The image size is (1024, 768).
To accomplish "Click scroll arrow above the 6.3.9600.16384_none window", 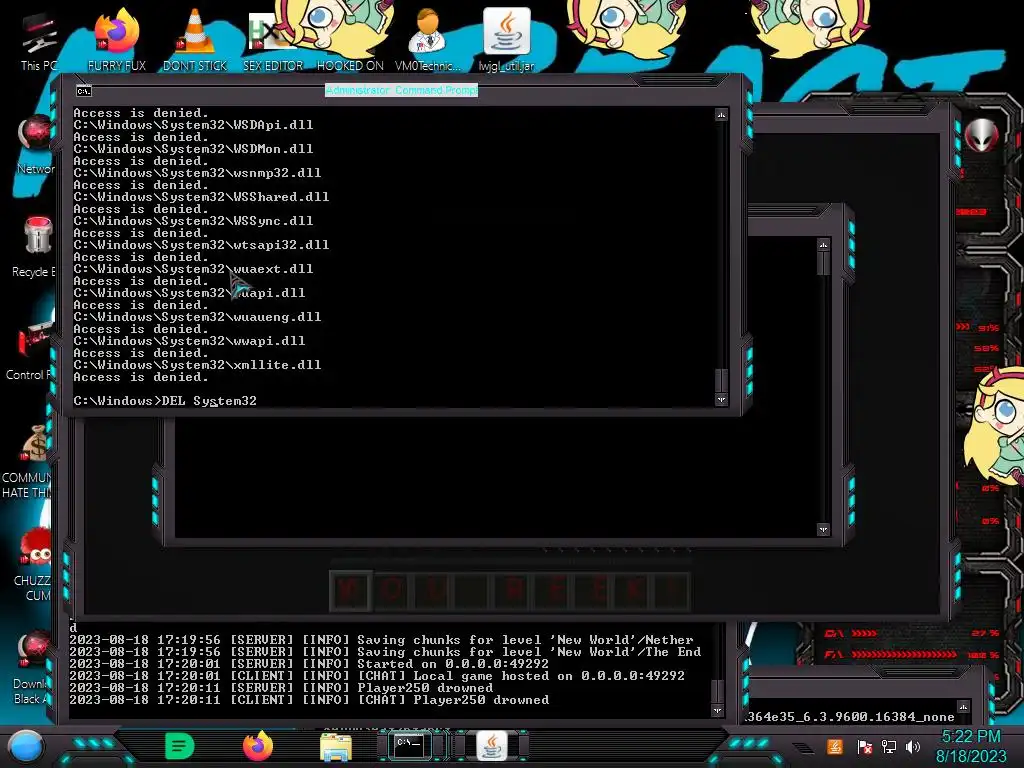I will 963,706.
